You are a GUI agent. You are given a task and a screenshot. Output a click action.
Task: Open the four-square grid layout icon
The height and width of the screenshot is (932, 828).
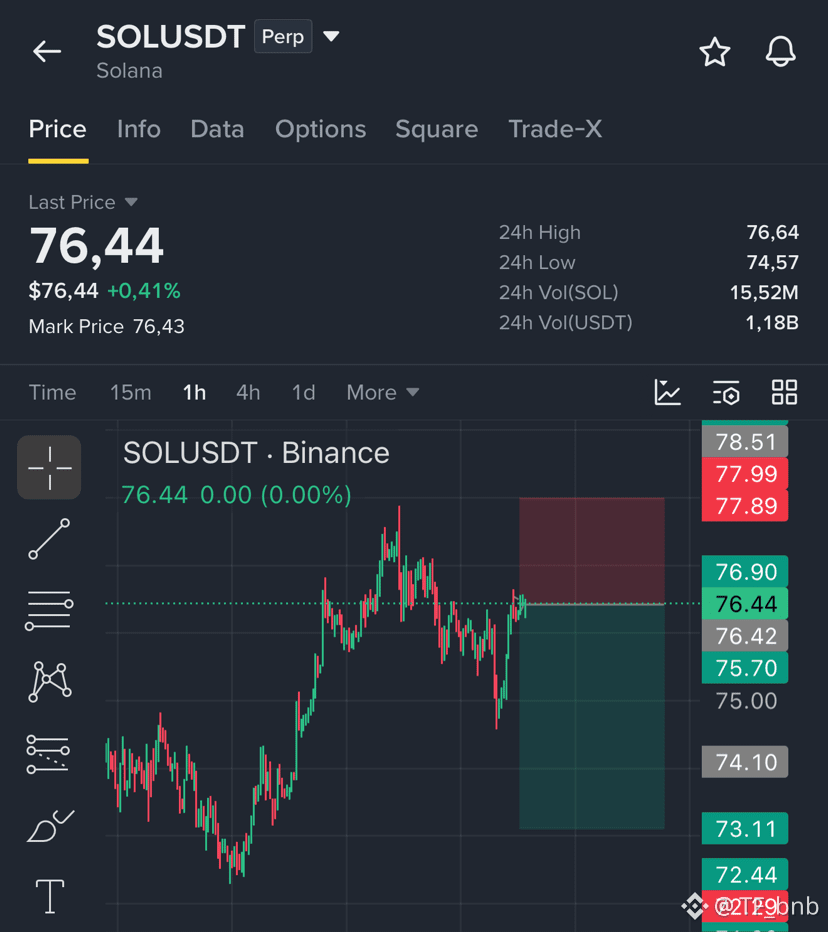(784, 392)
